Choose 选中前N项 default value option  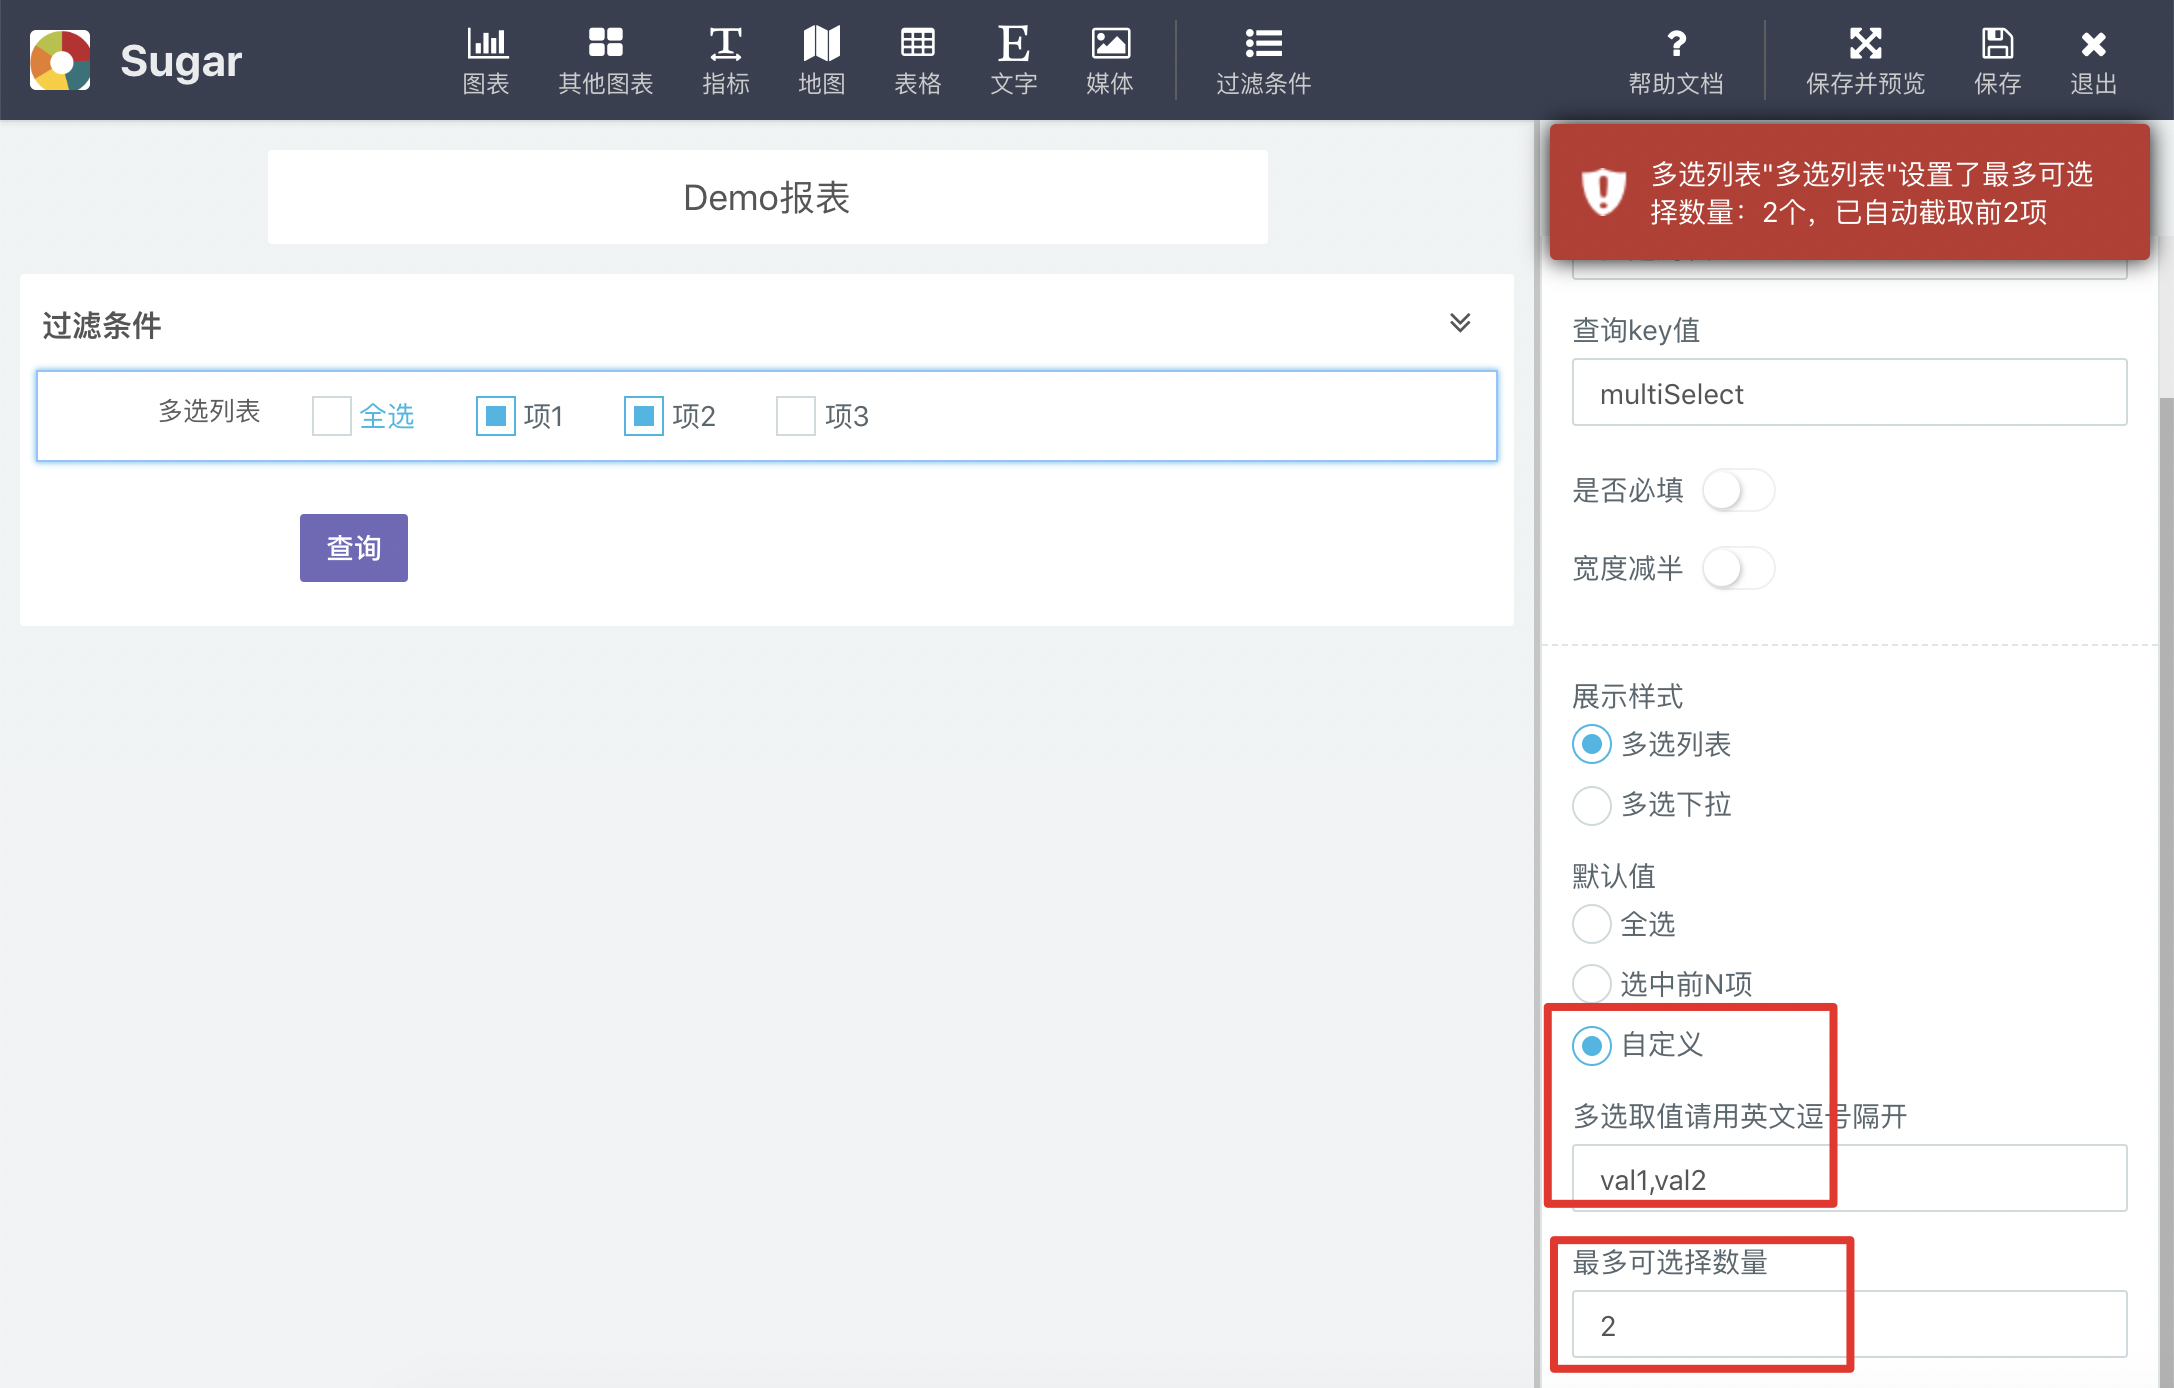coord(1592,984)
